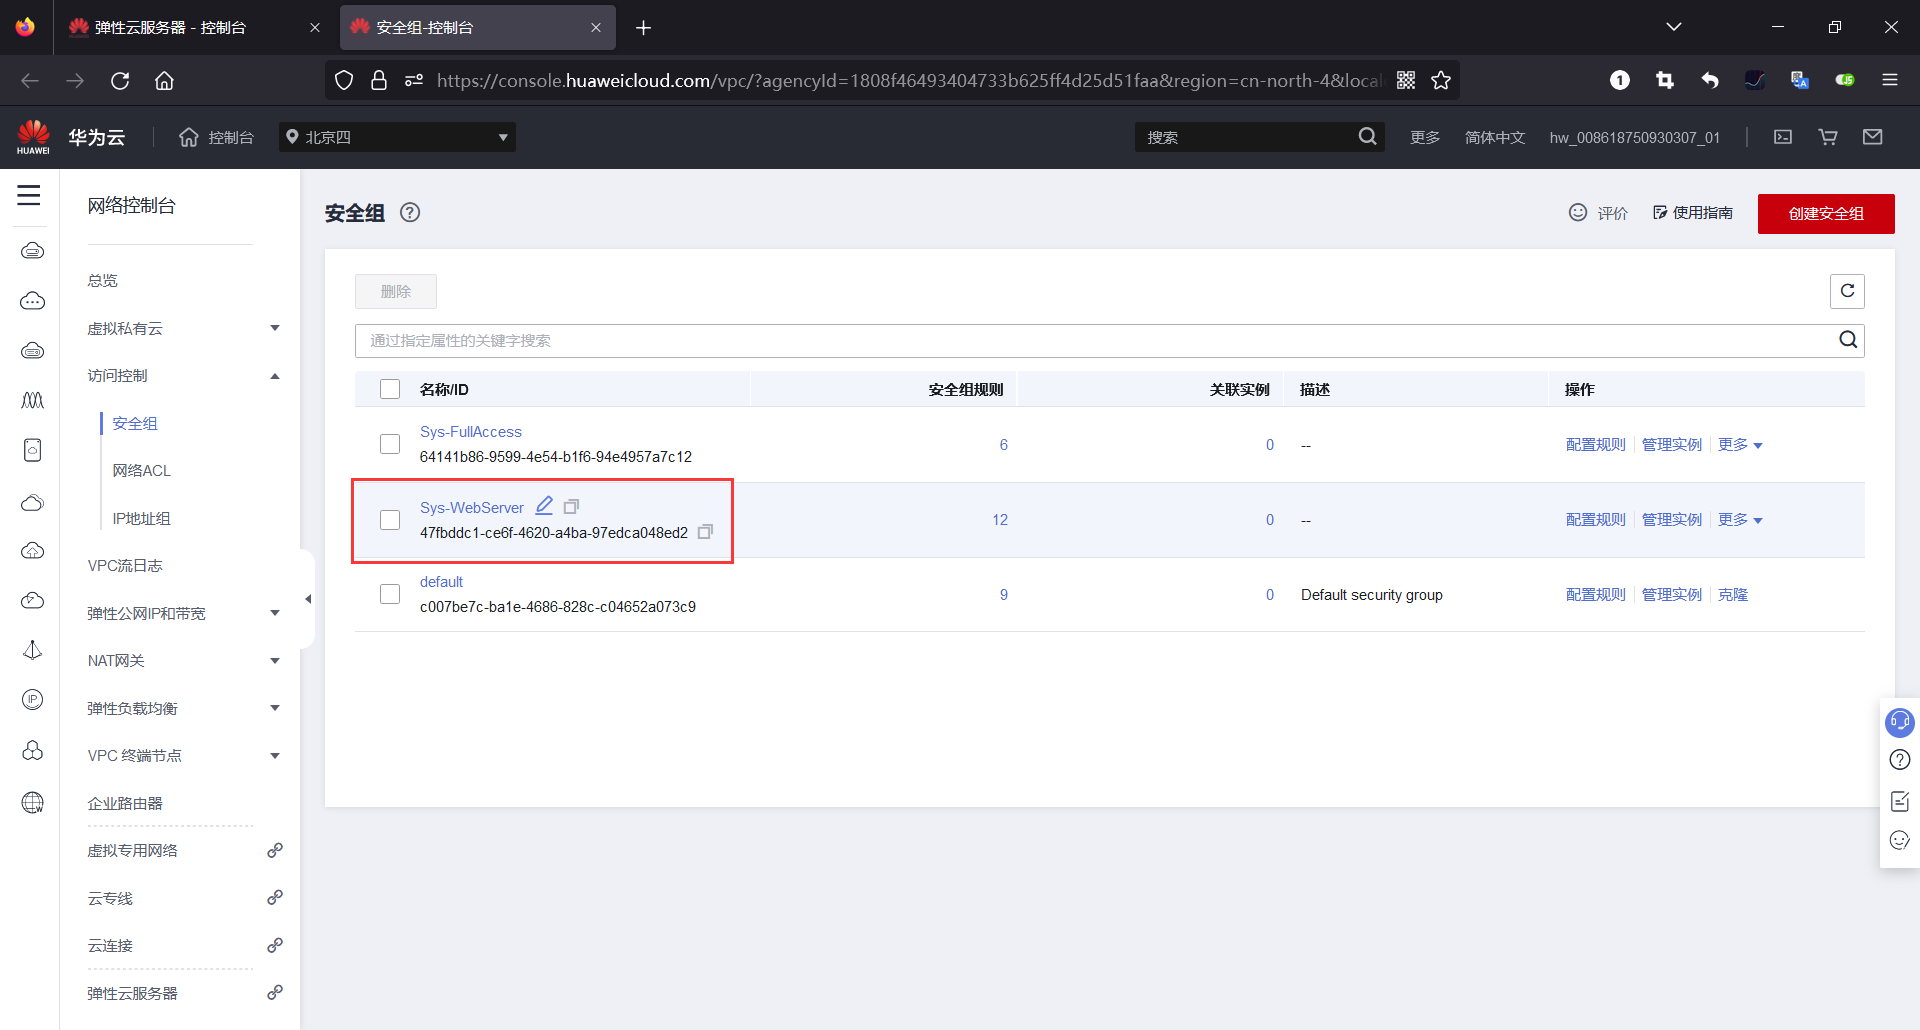Open VPC流日志 in the sidebar
The image size is (1920, 1030).
(x=125, y=565)
